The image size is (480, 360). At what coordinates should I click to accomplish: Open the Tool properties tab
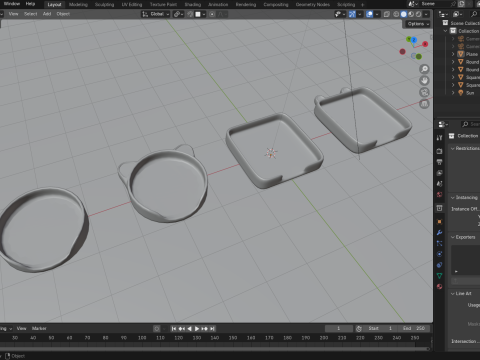(x=439, y=138)
